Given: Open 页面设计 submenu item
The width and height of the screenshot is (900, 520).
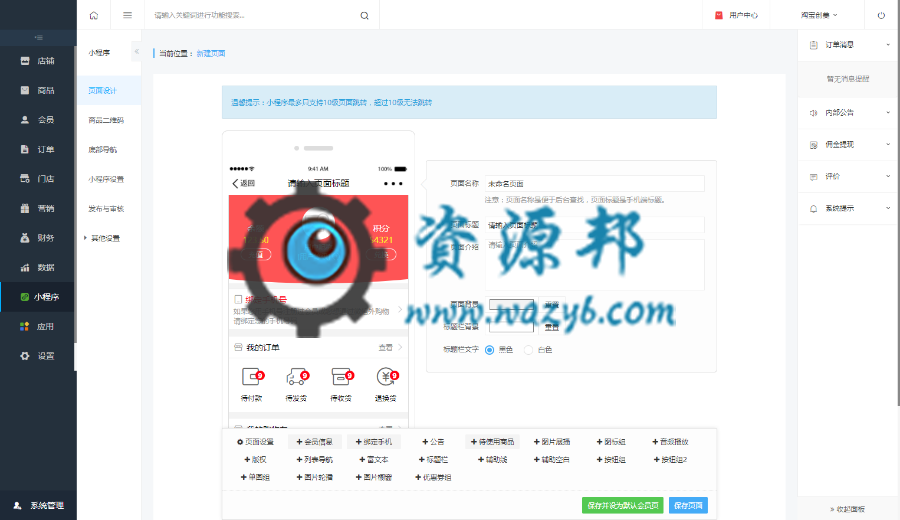Looking at the screenshot, I should pos(109,91).
